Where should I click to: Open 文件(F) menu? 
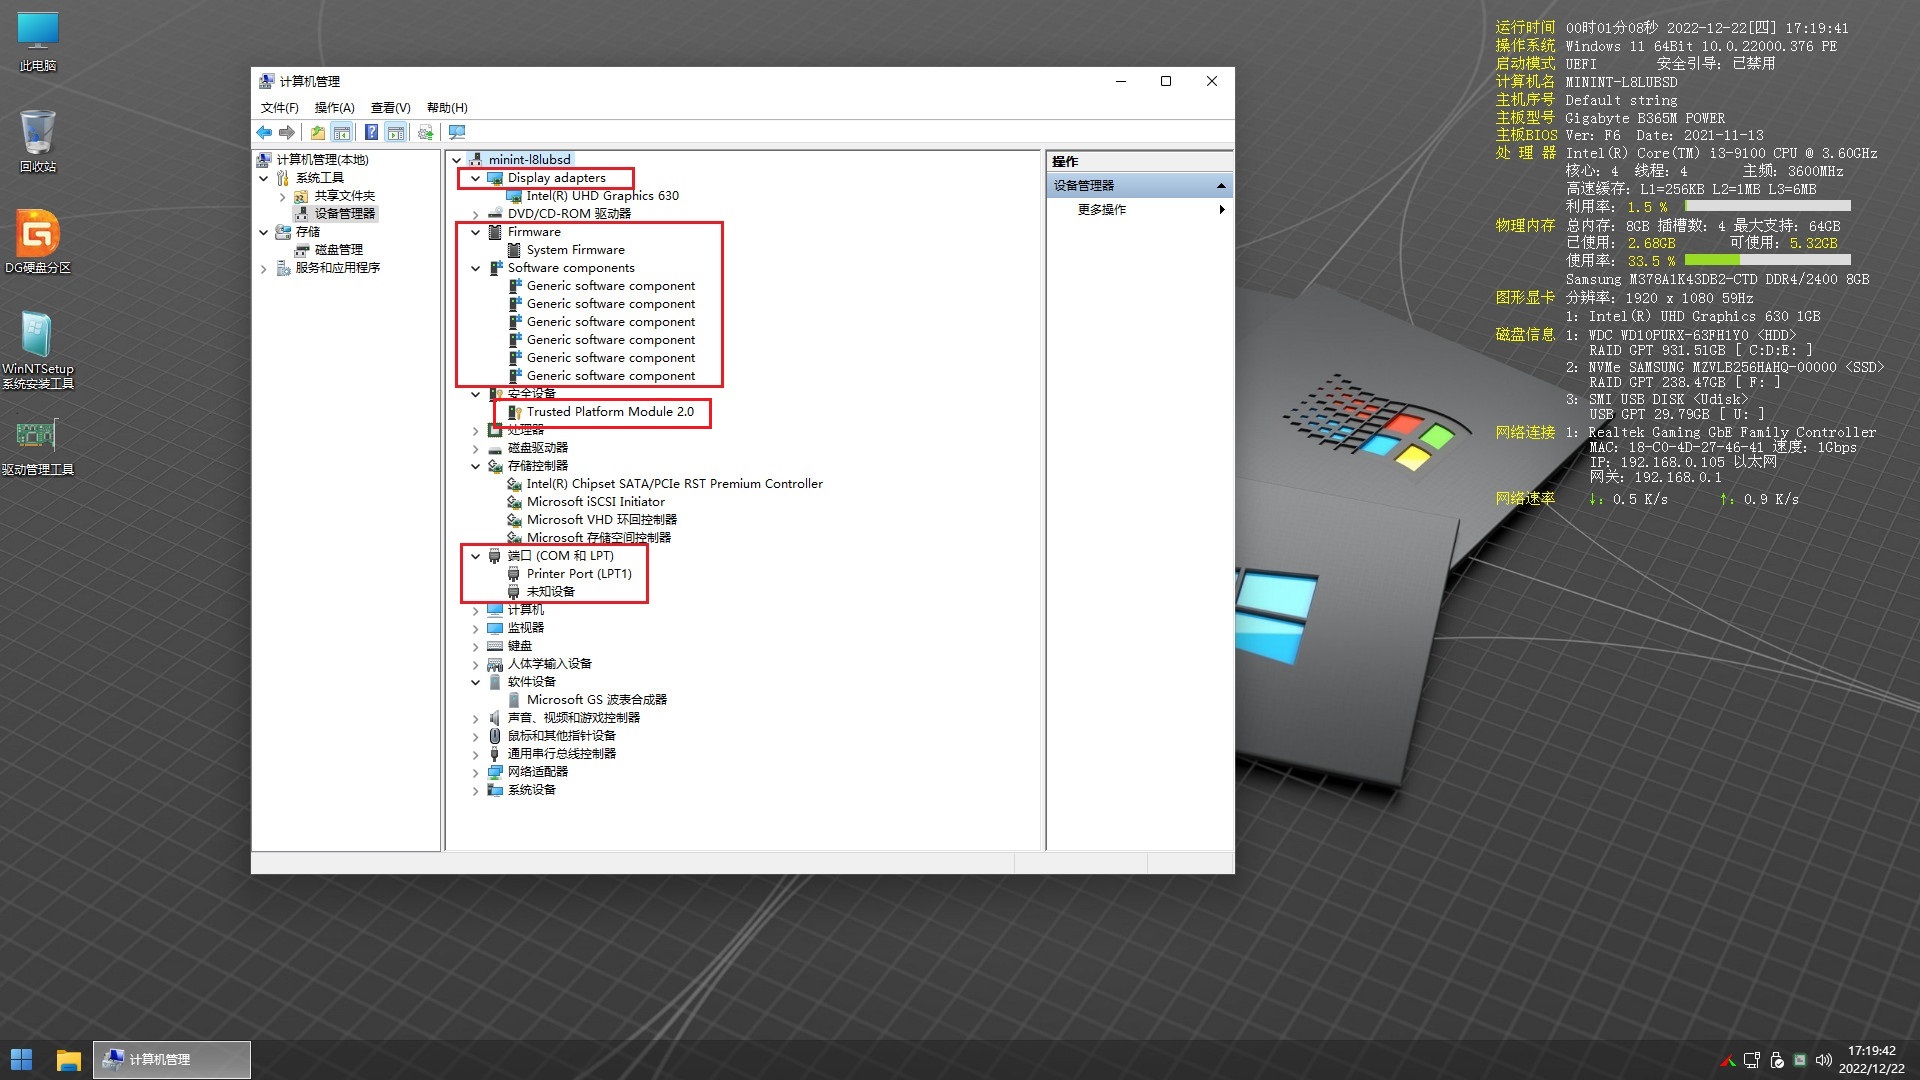(279, 108)
